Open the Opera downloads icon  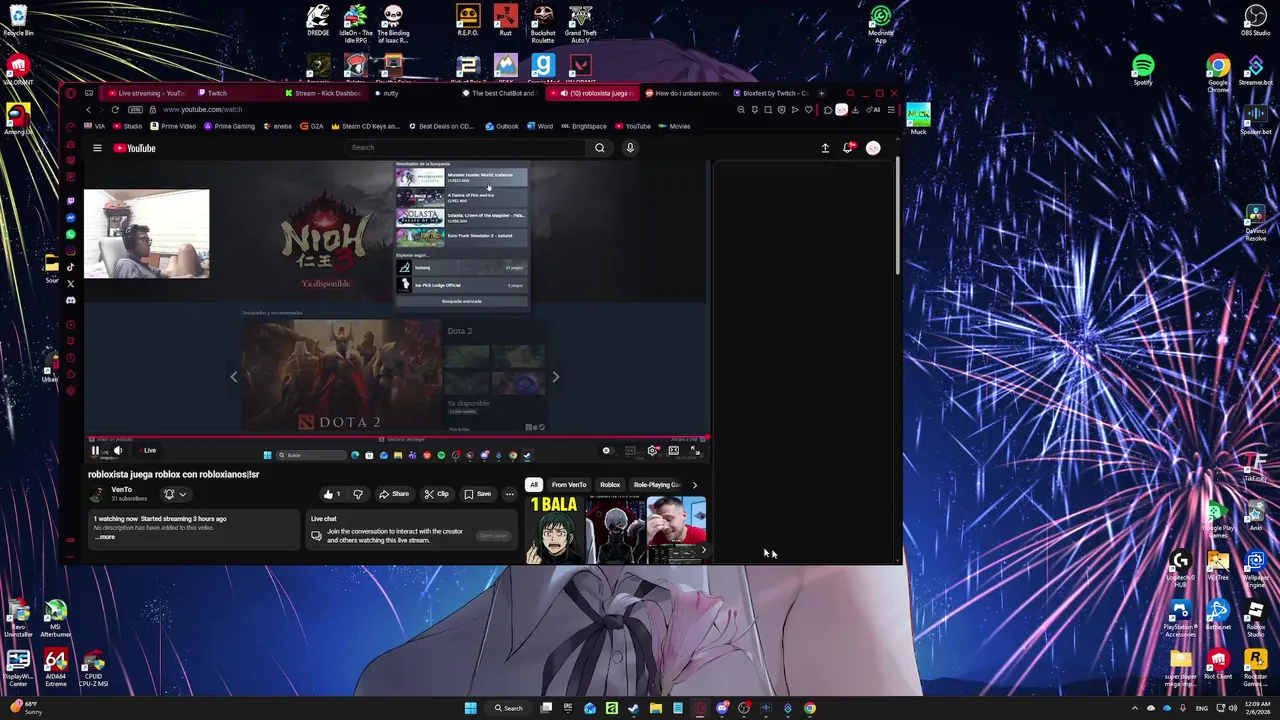click(x=854, y=109)
